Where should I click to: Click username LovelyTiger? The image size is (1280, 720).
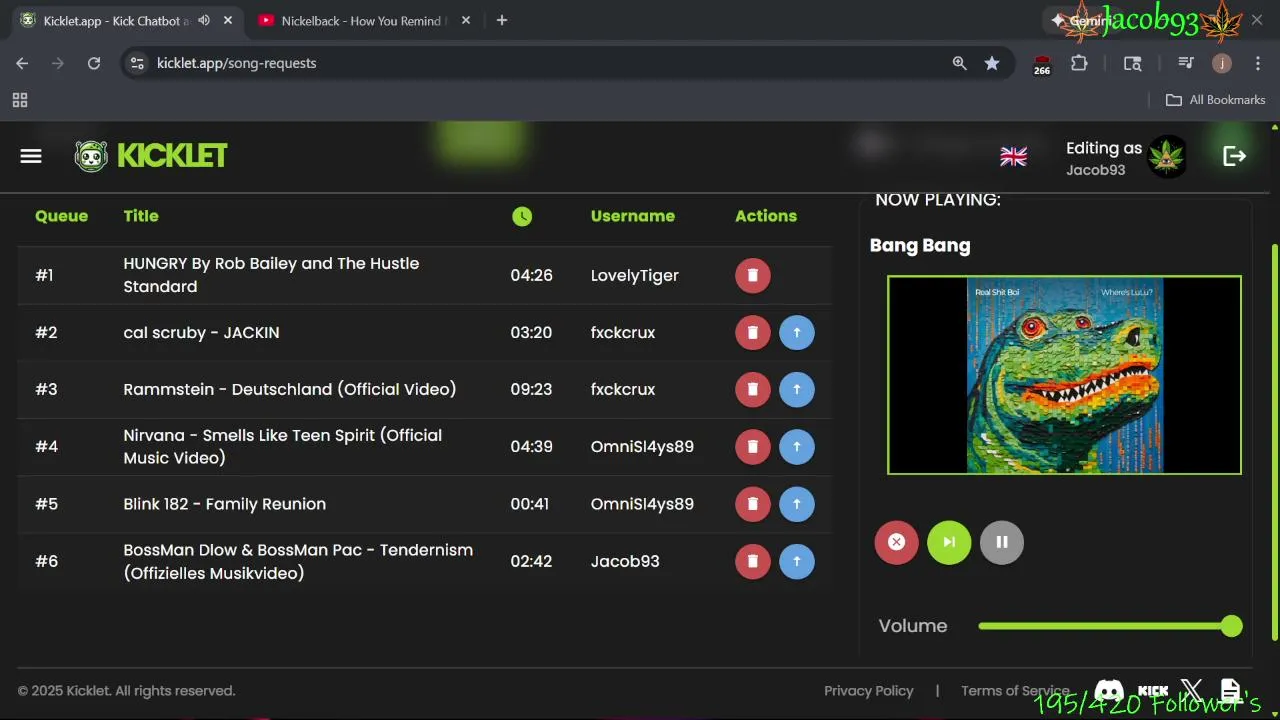pos(634,275)
